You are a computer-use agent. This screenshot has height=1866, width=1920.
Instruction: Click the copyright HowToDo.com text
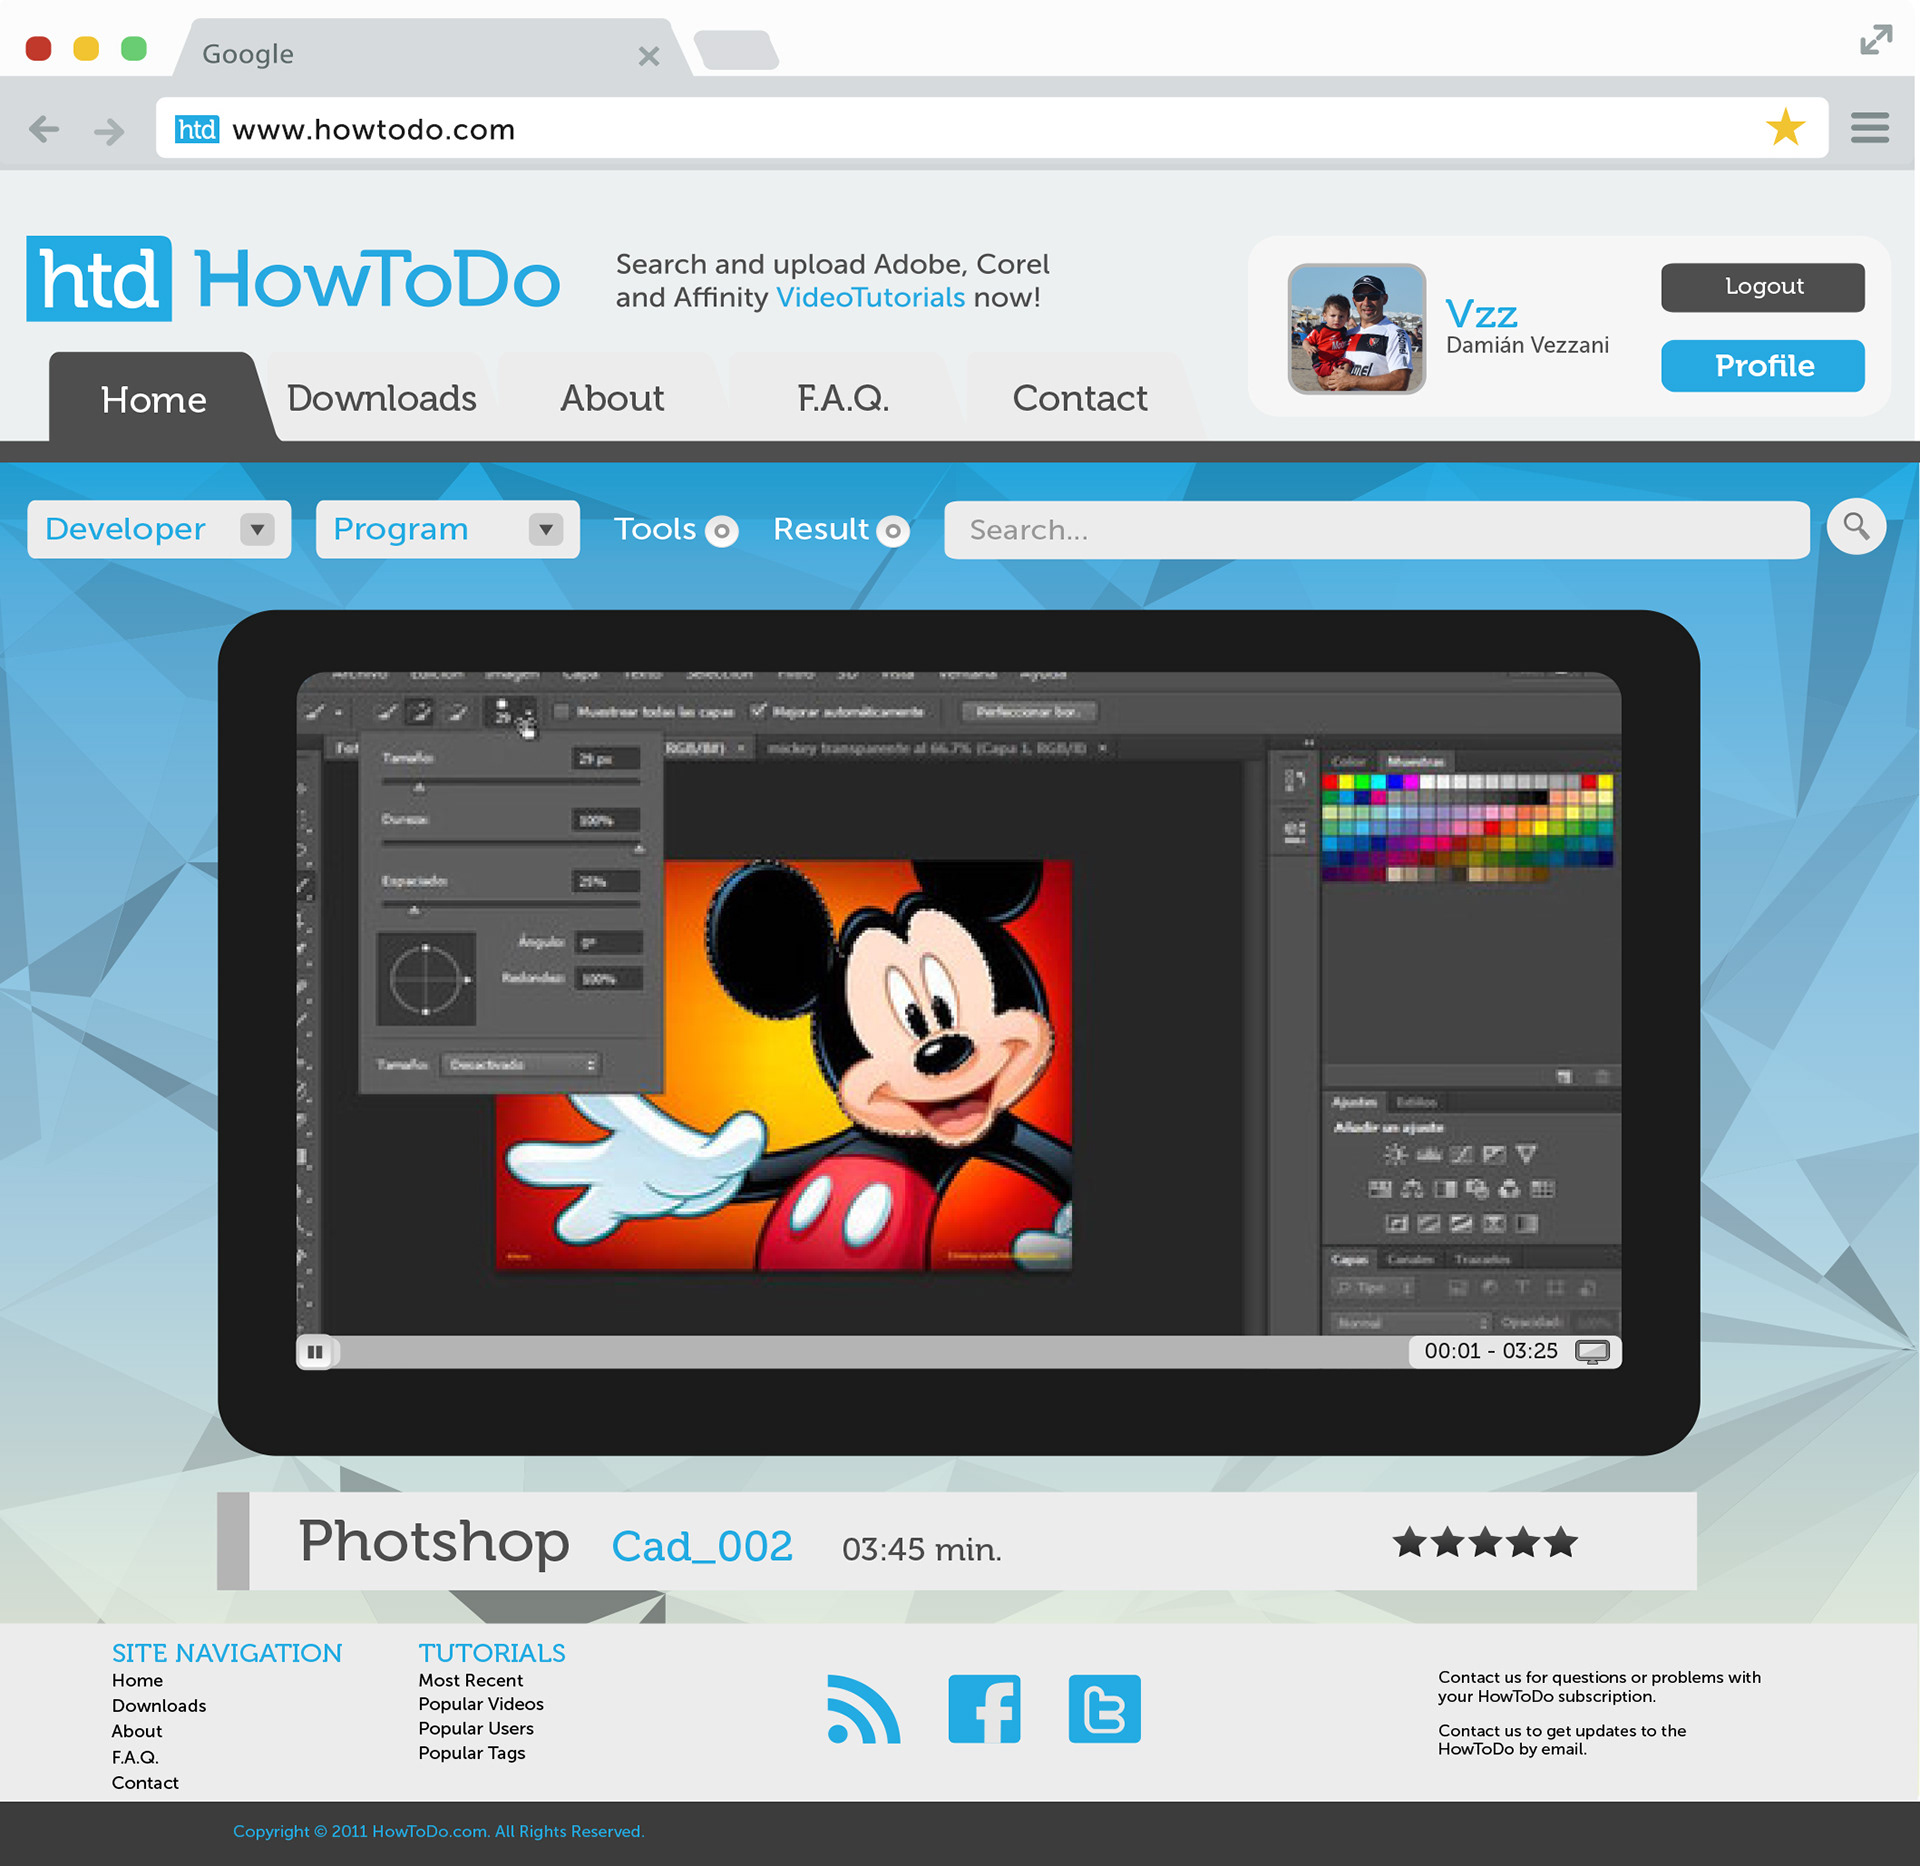click(x=438, y=1831)
